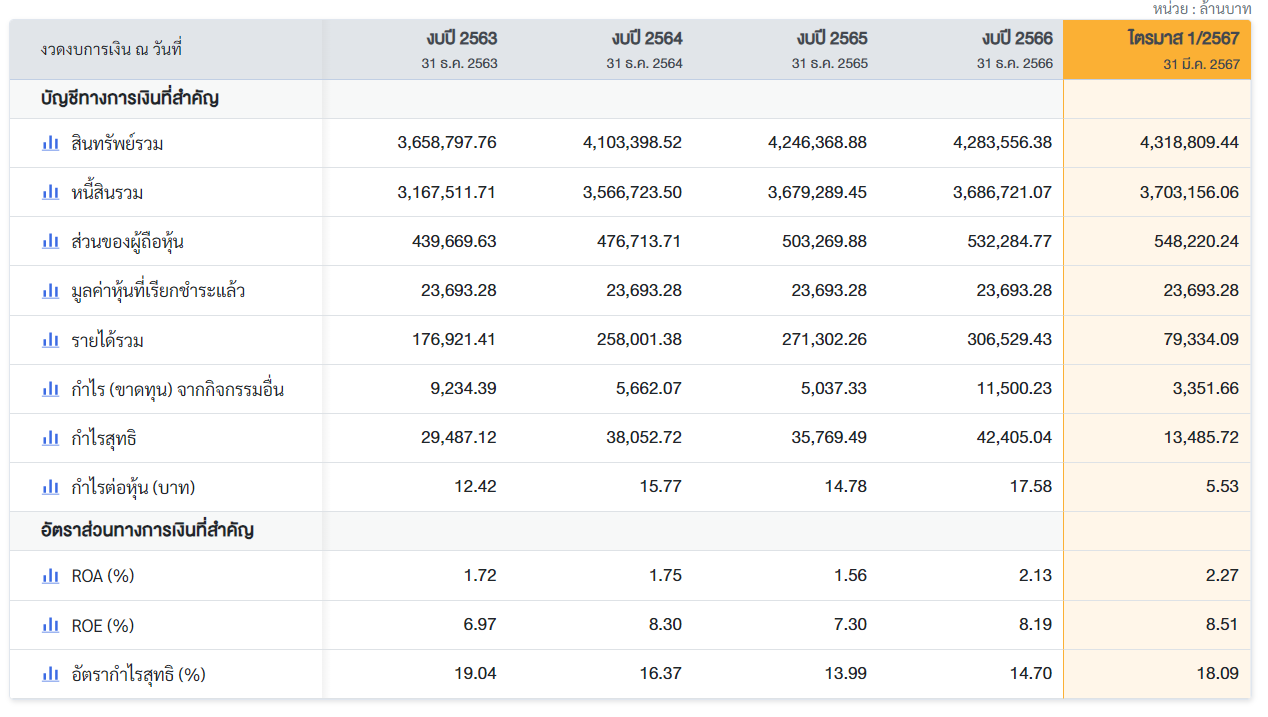Click chart icon beside มูลค่าหุ้นที่เรียกชำระแล้ว
This screenshot has width=1268, height=717.
[x=50, y=291]
